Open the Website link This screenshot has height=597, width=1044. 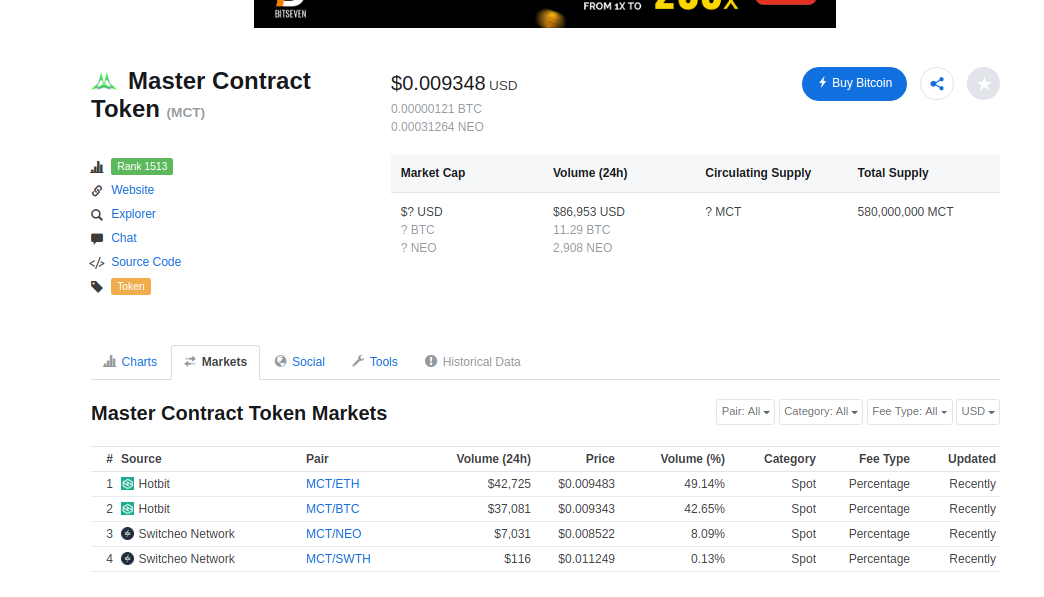click(x=132, y=190)
